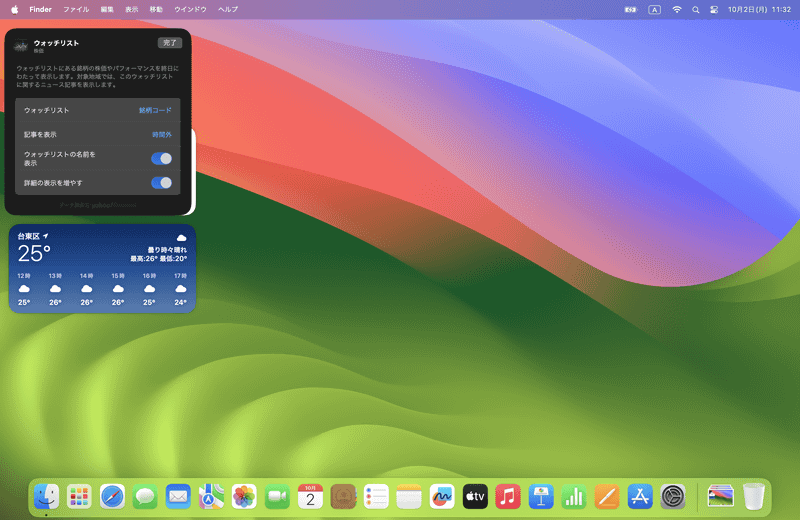800x520 pixels.
Task: Click the 25° current temperature
Action: [34, 254]
